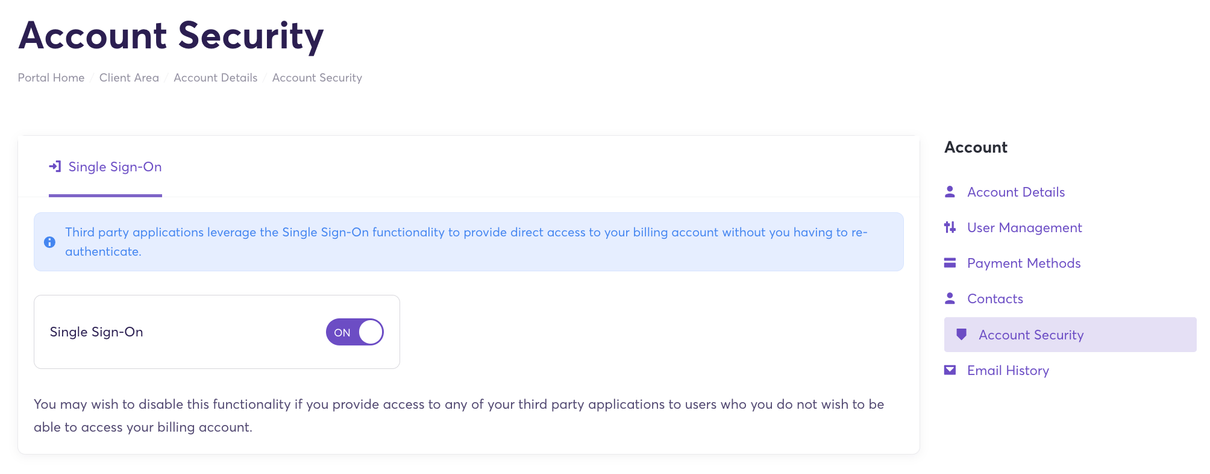Click the Account Details person icon

[x=950, y=192]
